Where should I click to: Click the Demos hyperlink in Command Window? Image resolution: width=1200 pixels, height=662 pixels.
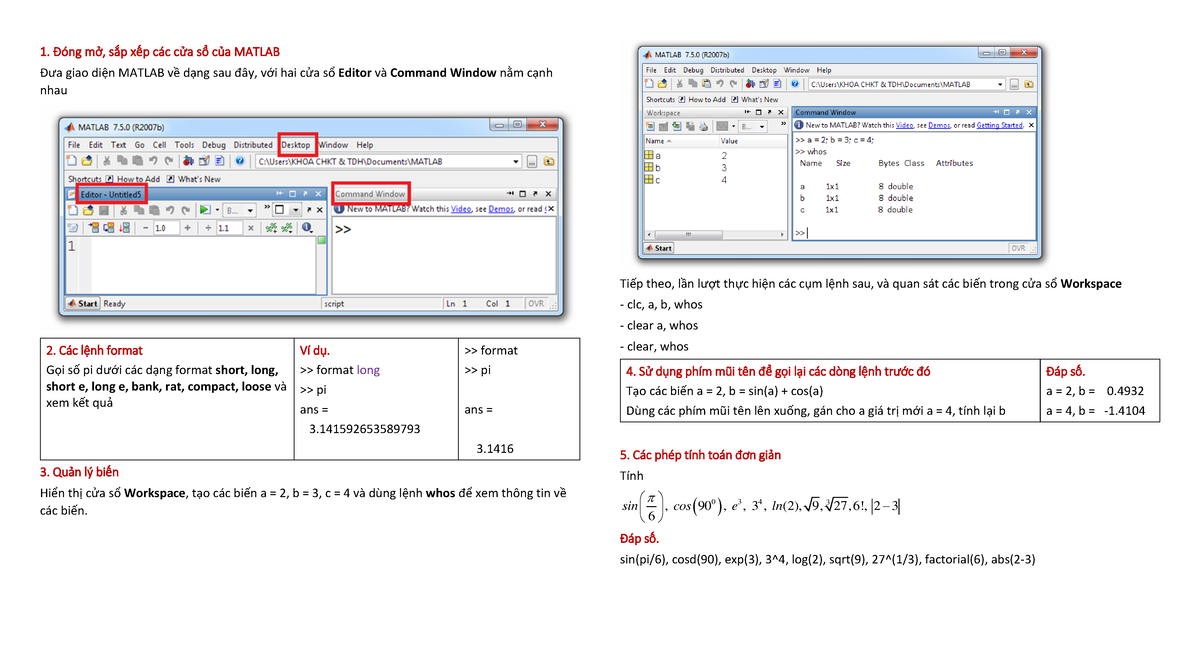tap(940, 125)
